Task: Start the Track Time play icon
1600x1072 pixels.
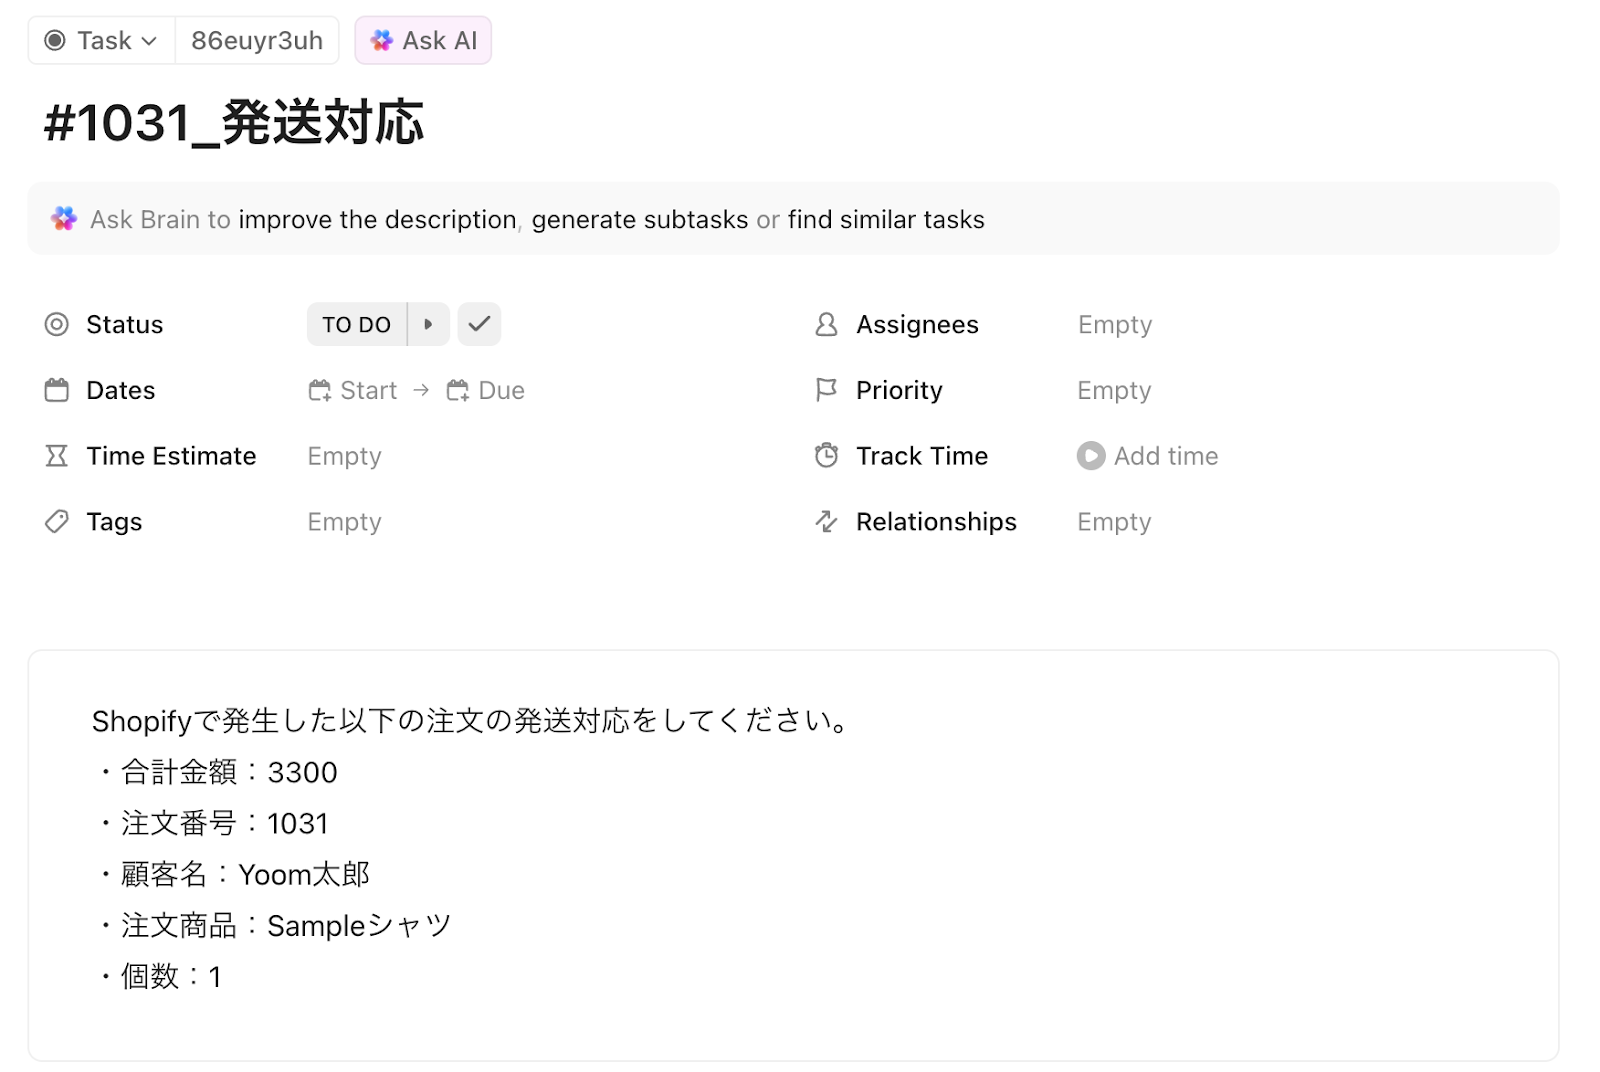Action: tap(1091, 456)
